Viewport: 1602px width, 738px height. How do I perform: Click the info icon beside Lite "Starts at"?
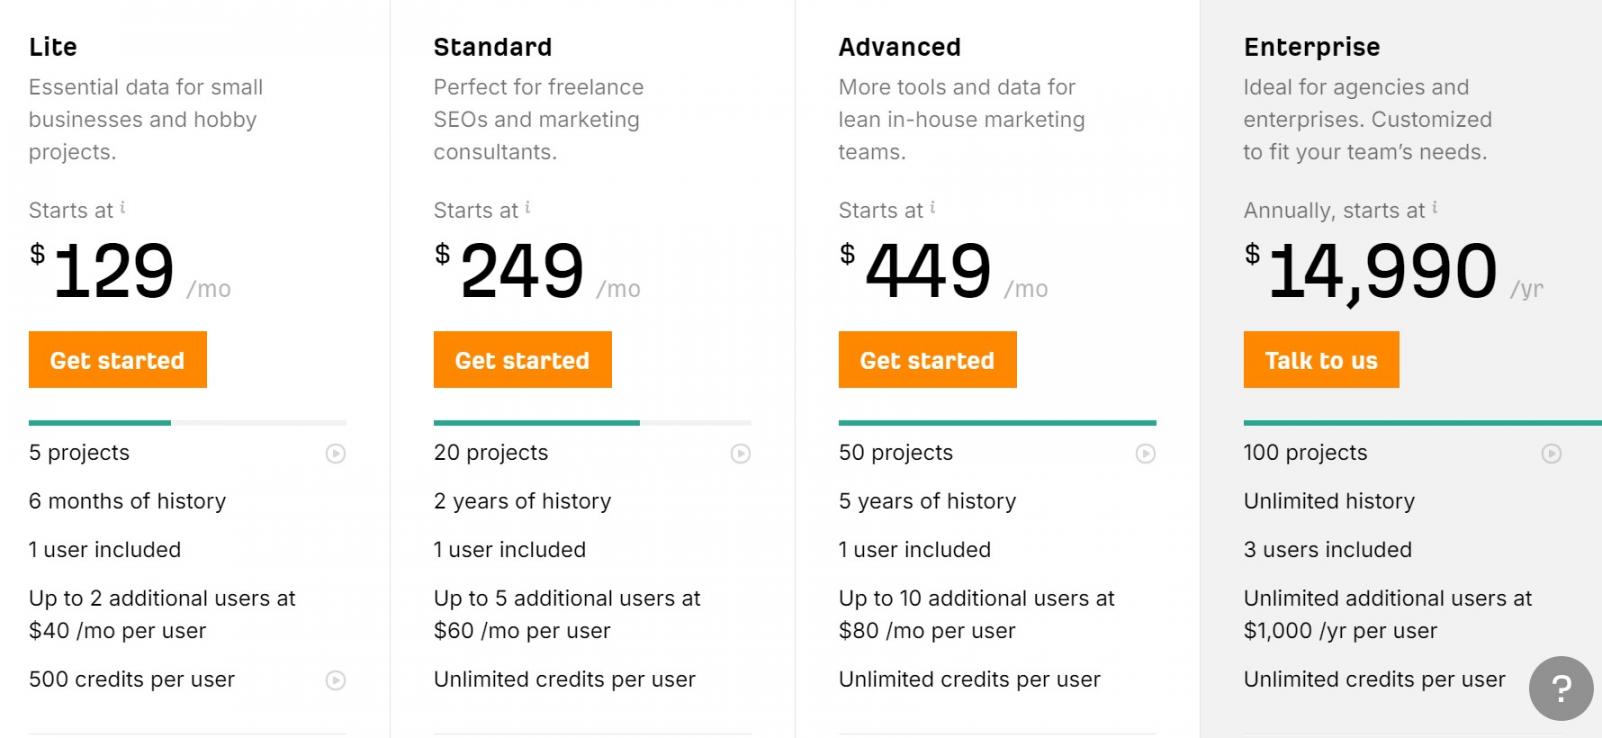point(123,208)
